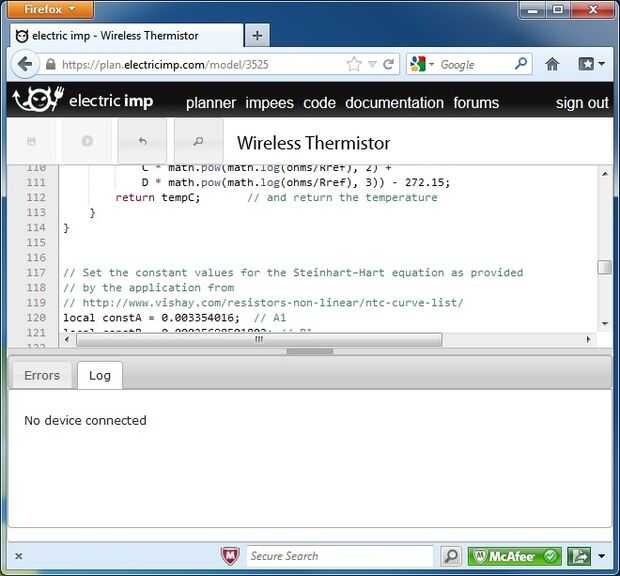Switch to the Log tab
Screen dimensions: 620x576
tap(100, 375)
